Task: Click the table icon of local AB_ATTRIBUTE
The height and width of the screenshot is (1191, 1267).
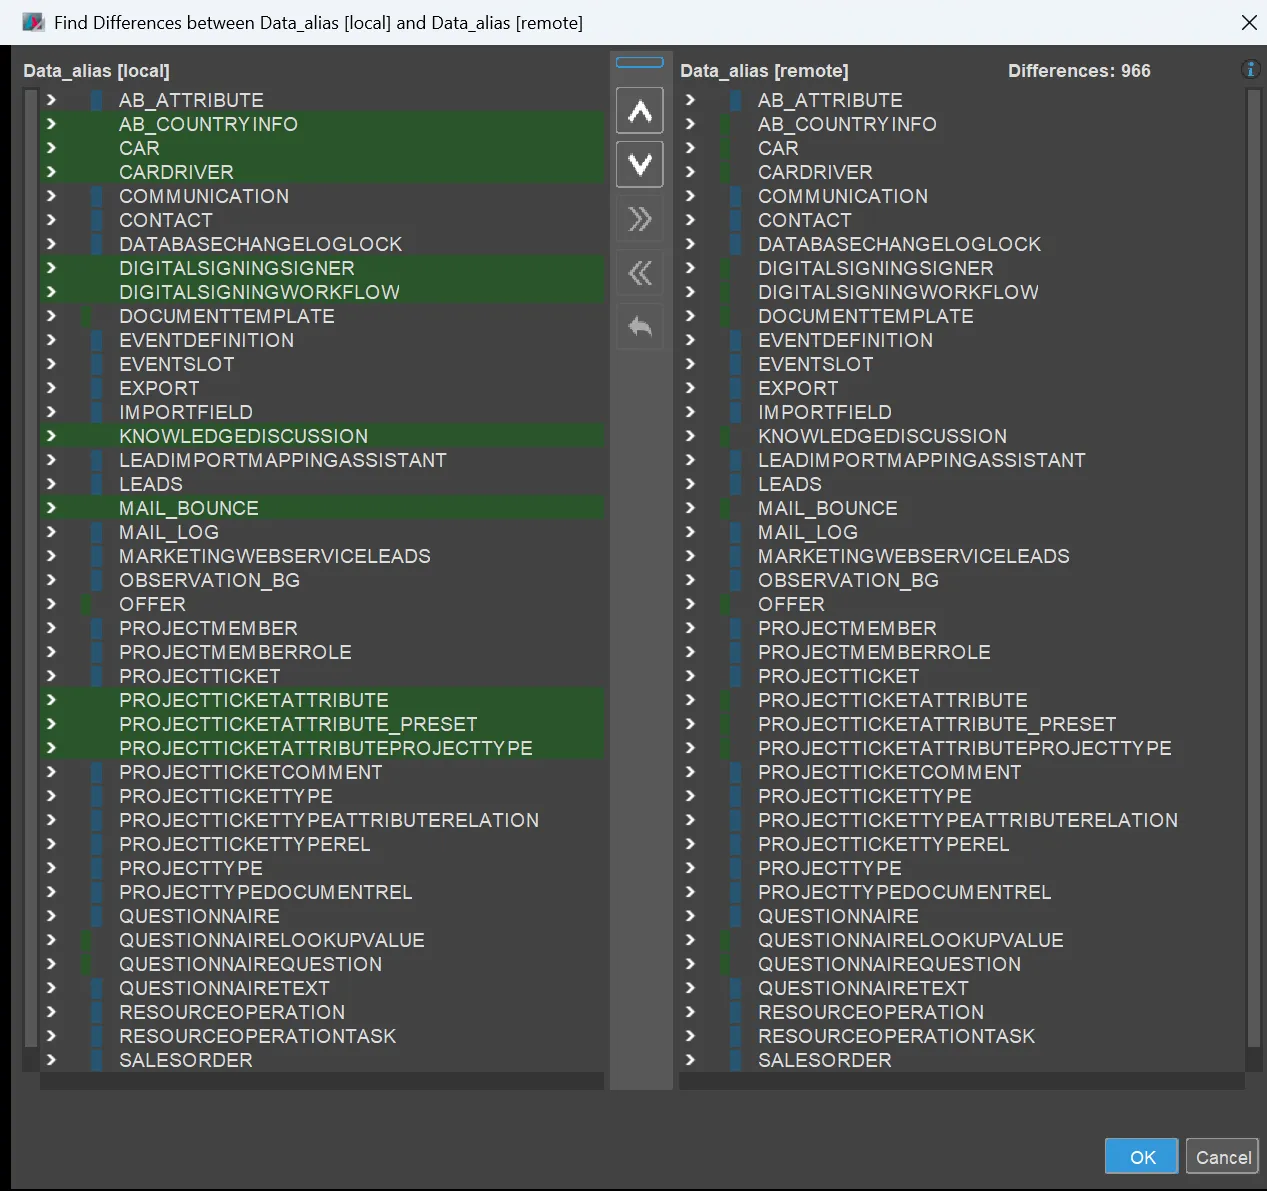Action: (x=97, y=100)
